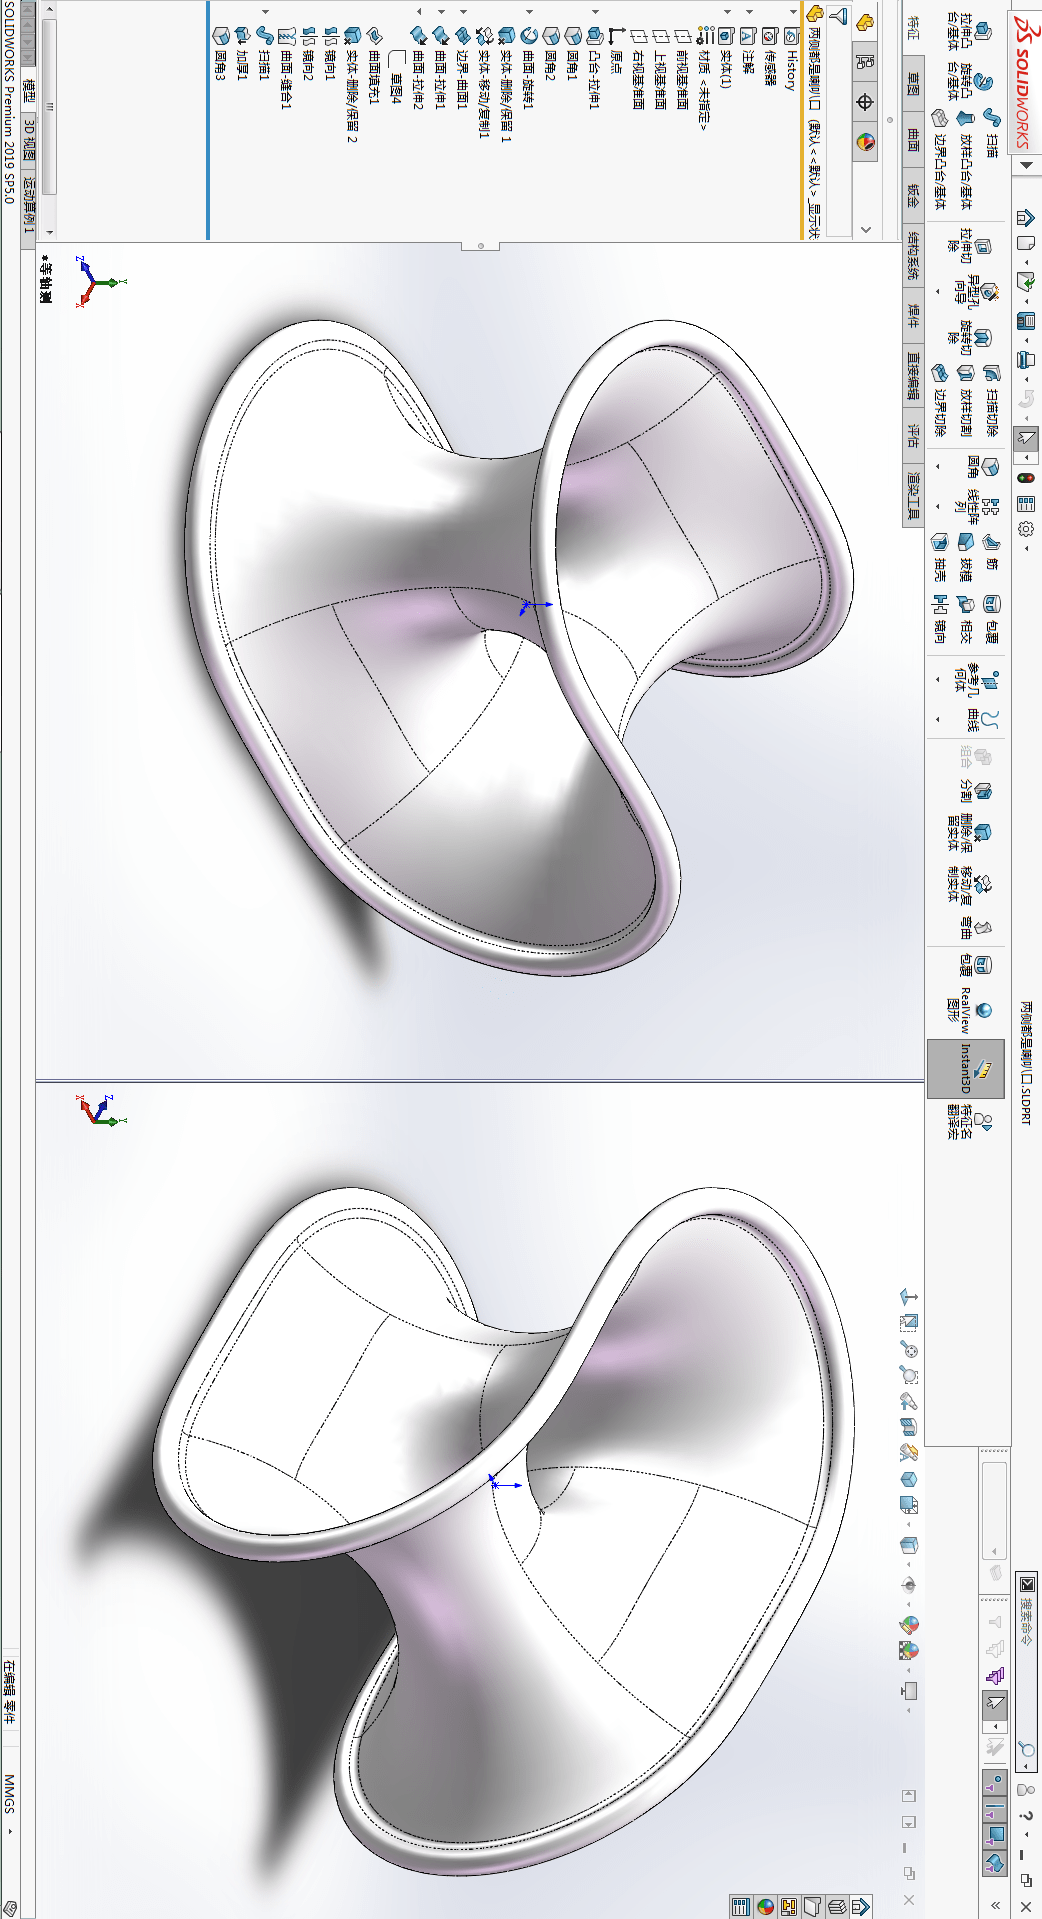Toggle the filter edges selection filter
Viewport: 1042px width, 1919px height.
[x=995, y=1808]
